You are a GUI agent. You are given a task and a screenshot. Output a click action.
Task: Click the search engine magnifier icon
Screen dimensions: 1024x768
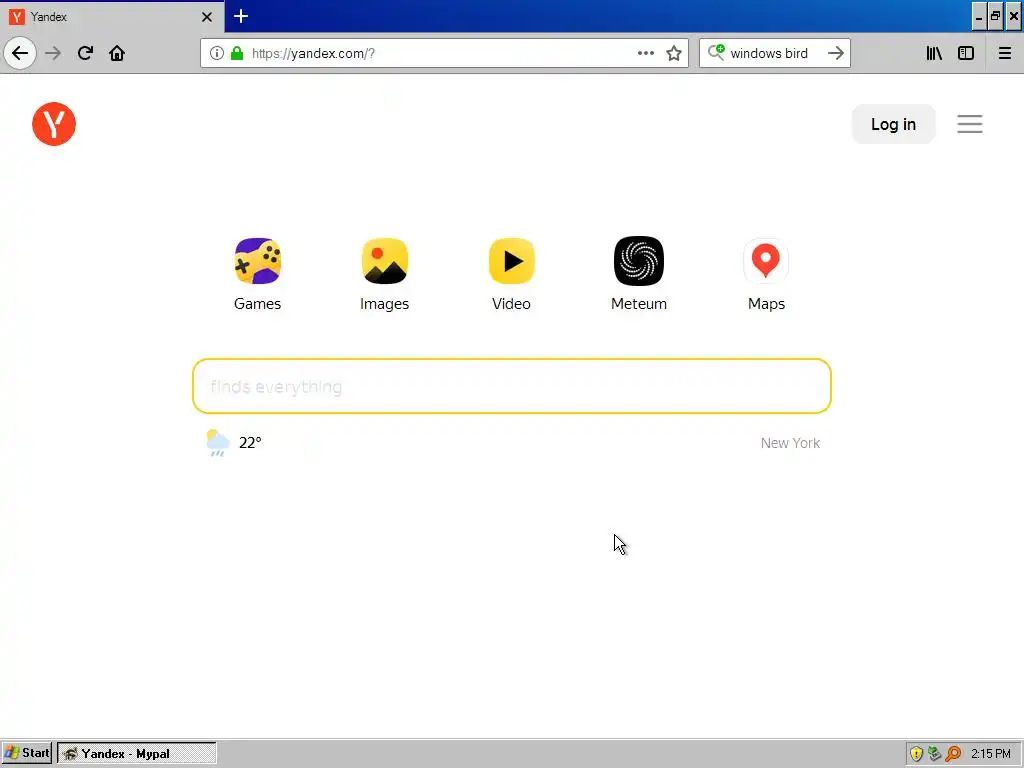pyautogui.click(x=716, y=52)
